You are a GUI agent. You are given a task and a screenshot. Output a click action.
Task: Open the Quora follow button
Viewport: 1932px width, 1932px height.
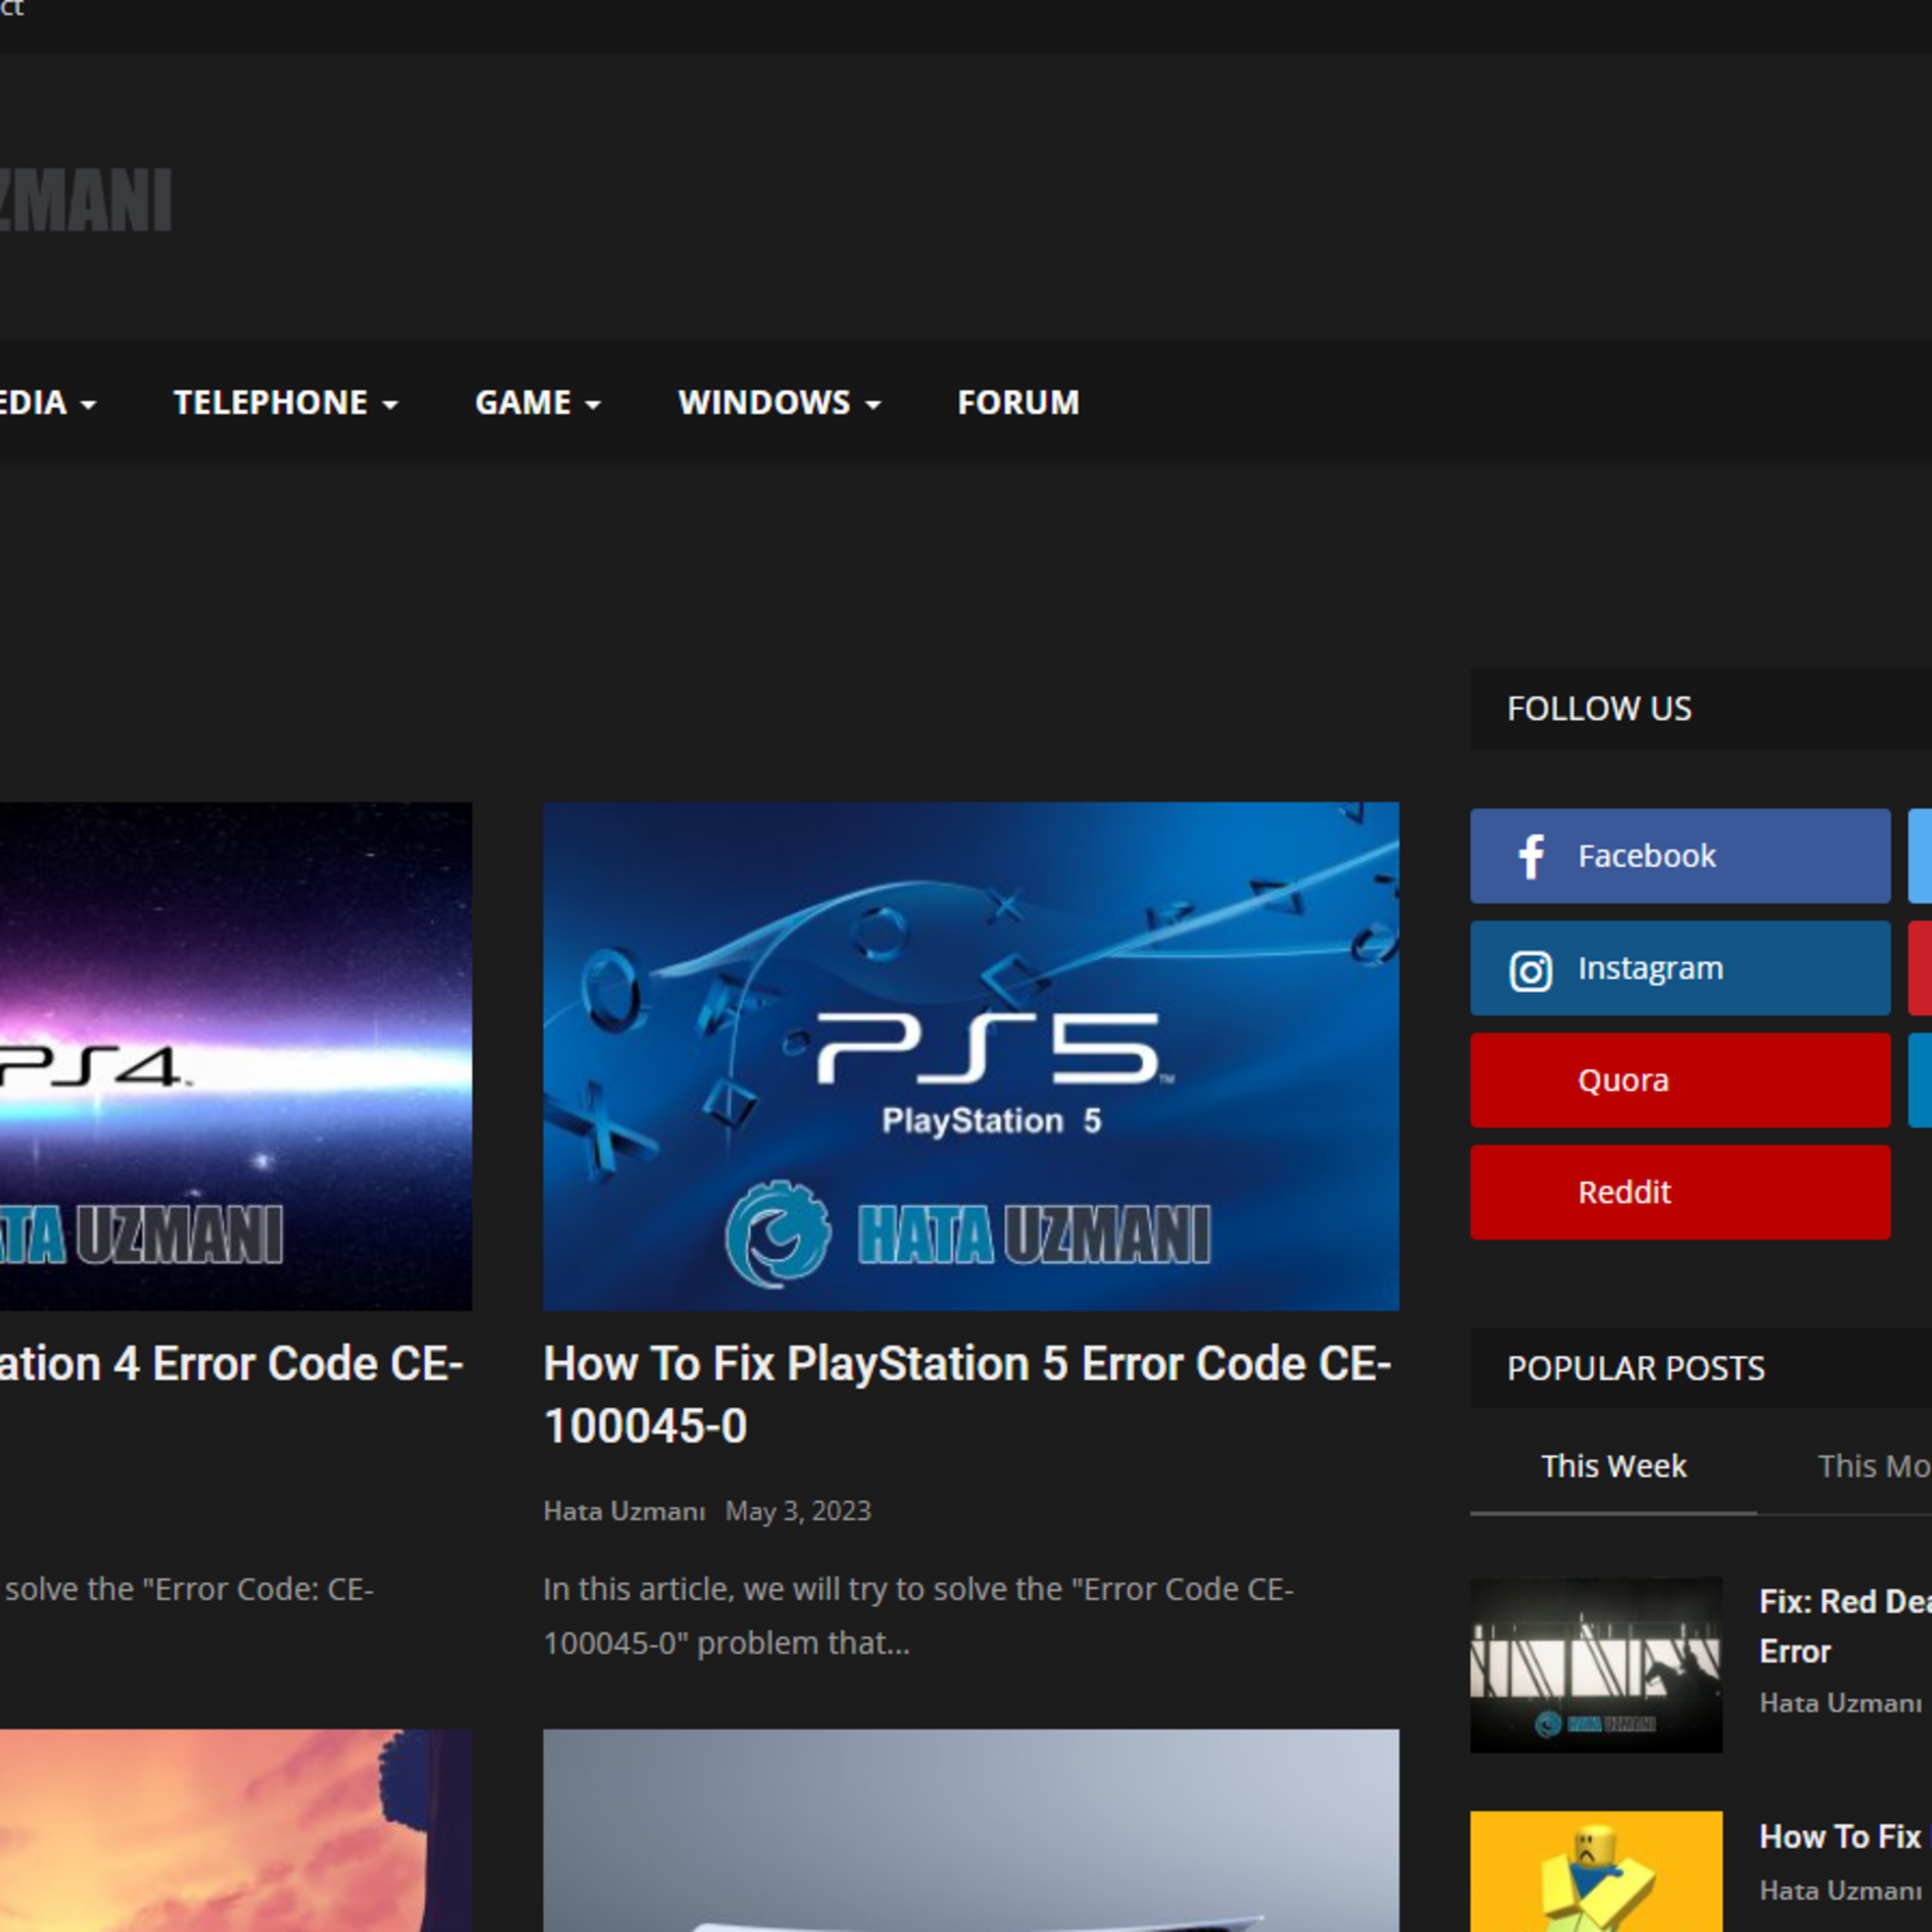(x=1680, y=1080)
